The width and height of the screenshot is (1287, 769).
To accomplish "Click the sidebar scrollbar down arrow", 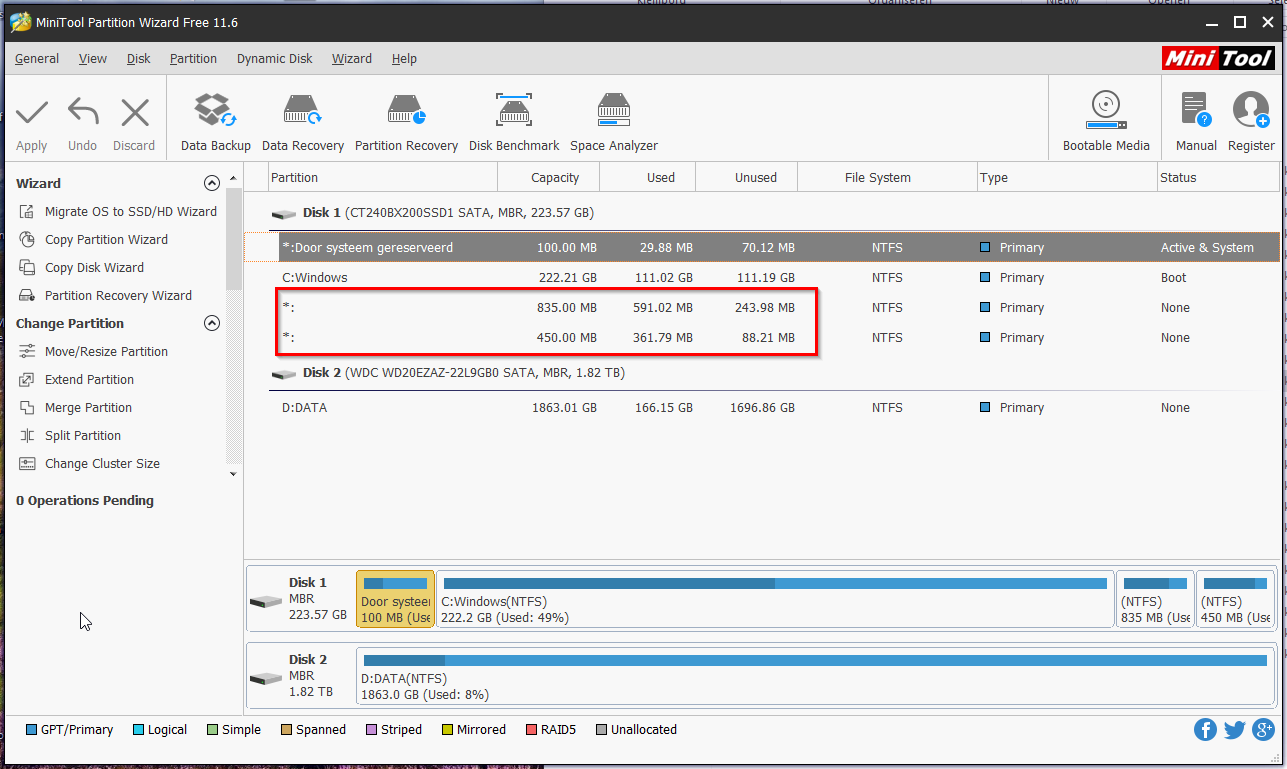I will (x=234, y=474).
